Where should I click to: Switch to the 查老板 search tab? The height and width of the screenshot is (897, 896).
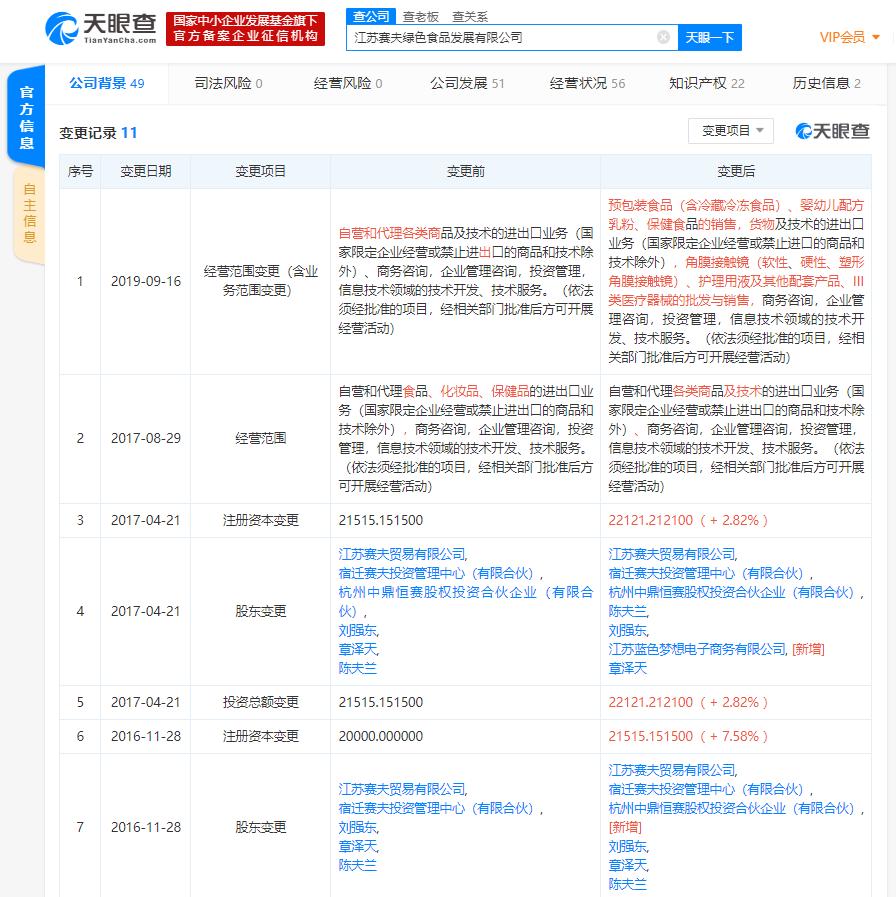coord(421,17)
